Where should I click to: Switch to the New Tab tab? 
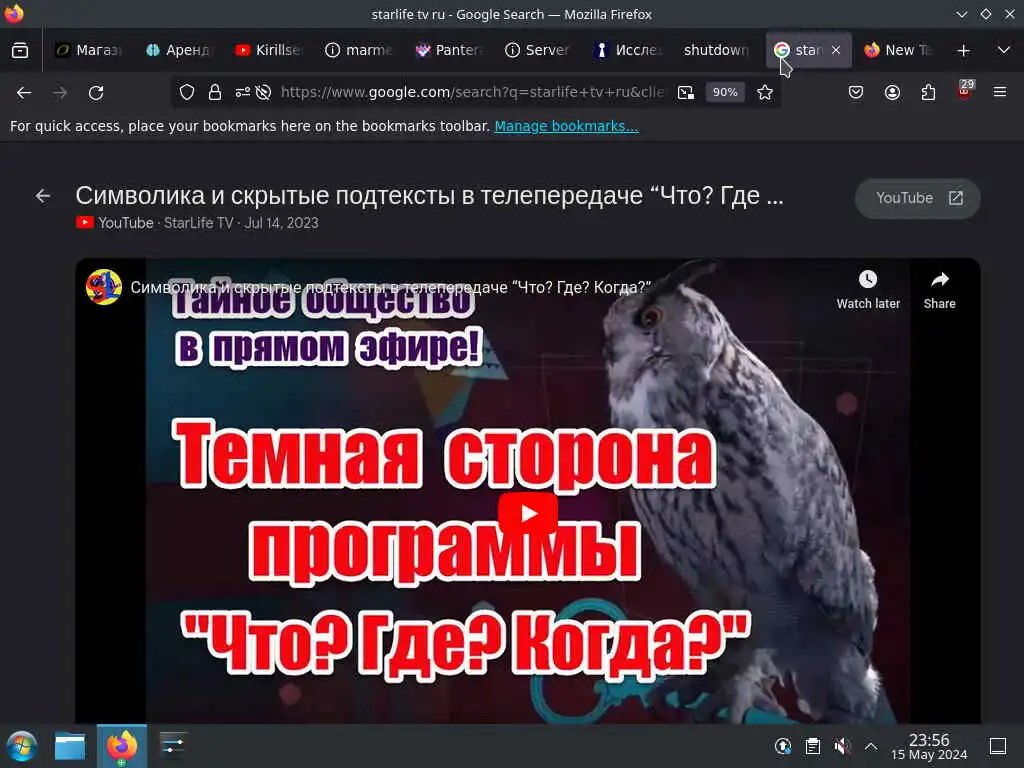898,50
